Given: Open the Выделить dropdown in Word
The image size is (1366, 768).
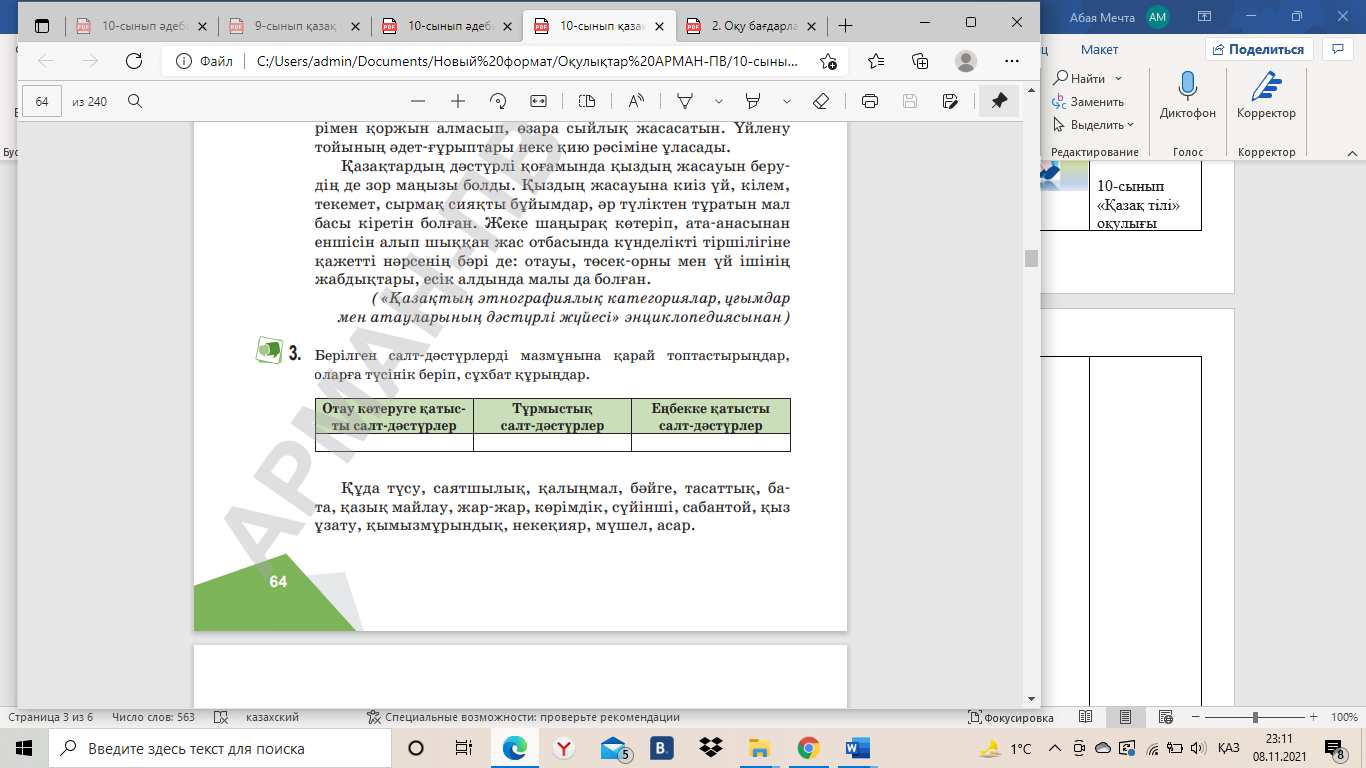Looking at the screenshot, I should 1095,125.
